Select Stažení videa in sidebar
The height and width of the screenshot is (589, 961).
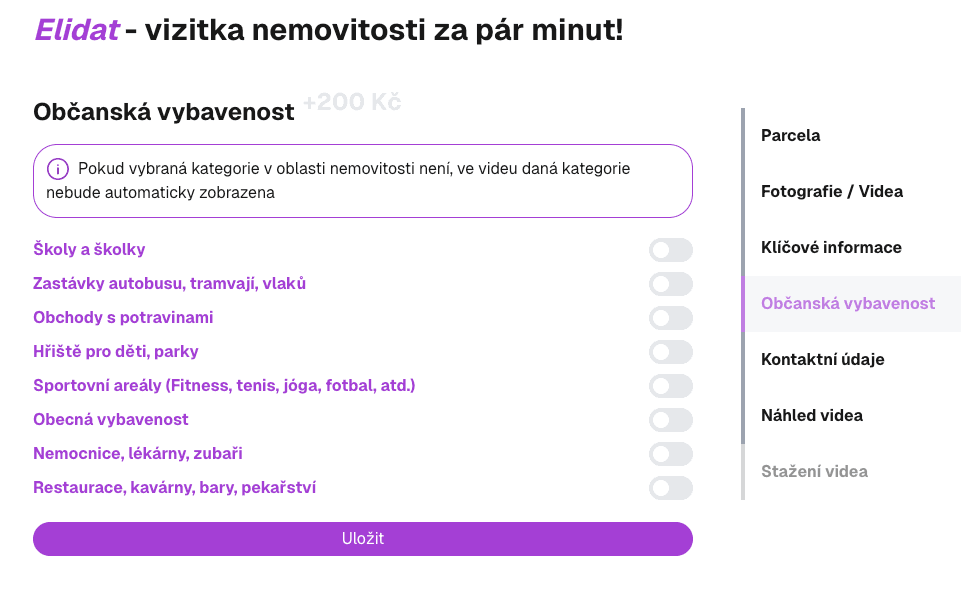[813, 471]
